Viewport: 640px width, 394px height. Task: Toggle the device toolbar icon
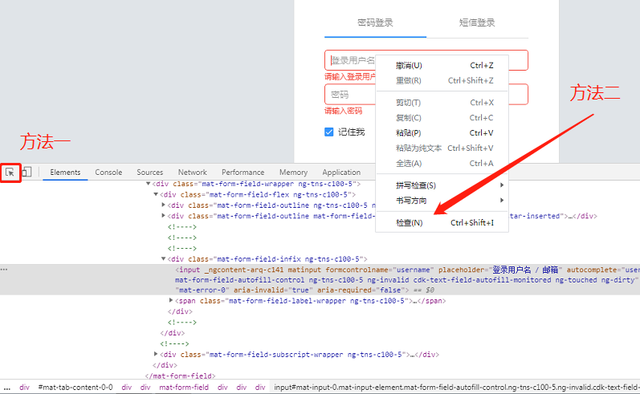pyautogui.click(x=27, y=172)
